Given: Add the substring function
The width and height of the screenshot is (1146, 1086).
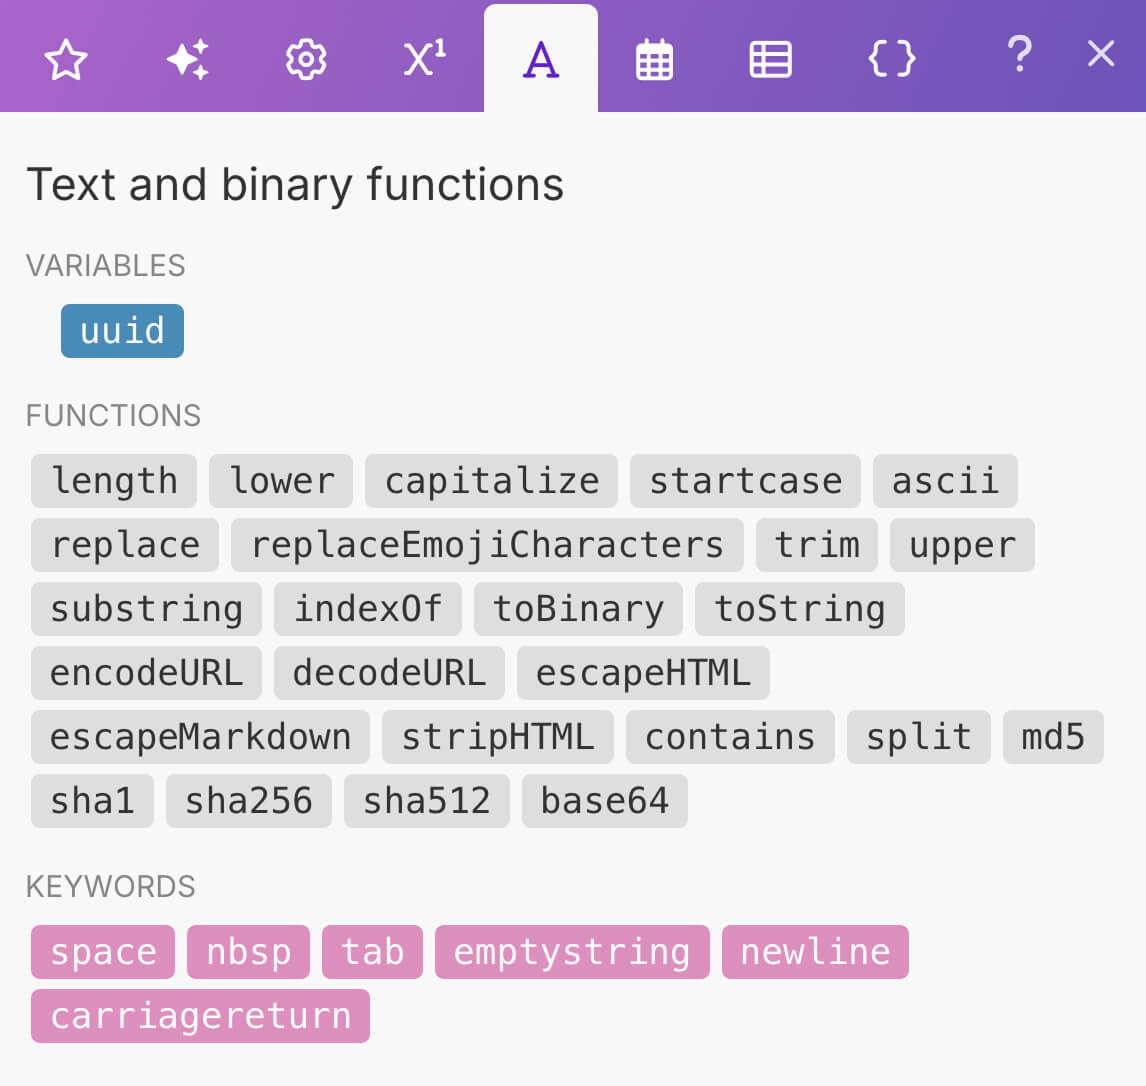Looking at the screenshot, I should click(x=146, y=609).
